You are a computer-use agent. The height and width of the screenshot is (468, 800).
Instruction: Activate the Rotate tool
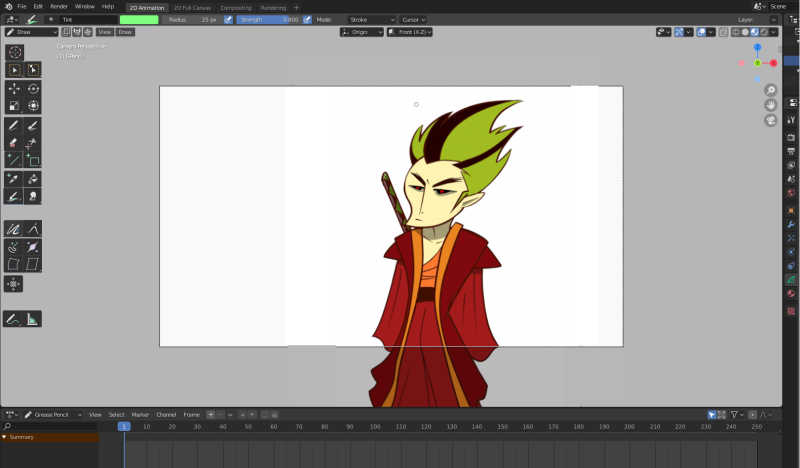click(x=33, y=89)
